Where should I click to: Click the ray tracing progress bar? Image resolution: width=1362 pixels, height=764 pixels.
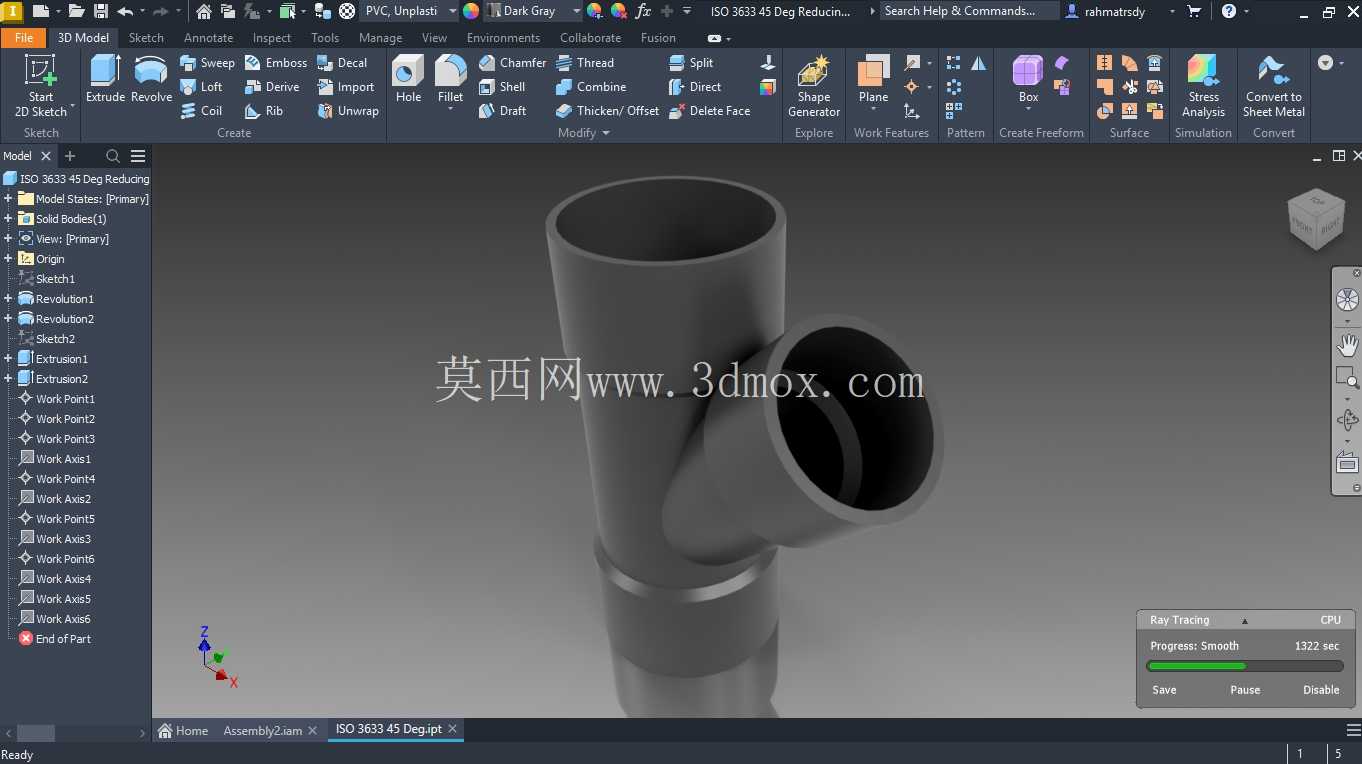point(1245,666)
